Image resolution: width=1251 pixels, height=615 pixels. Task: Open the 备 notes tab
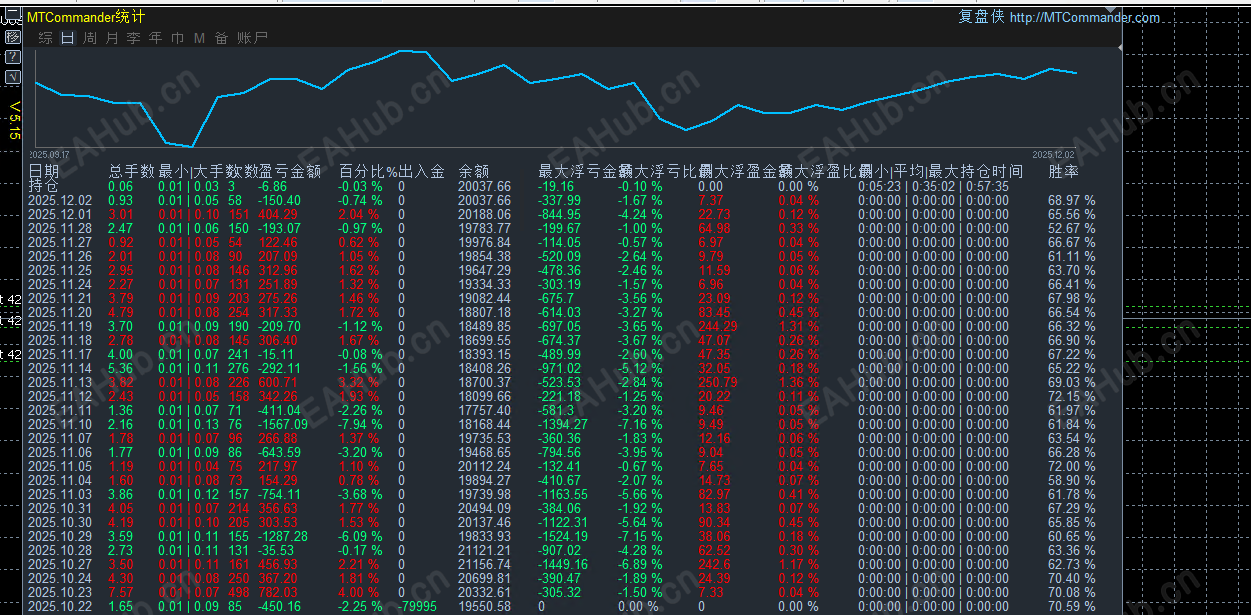point(221,38)
